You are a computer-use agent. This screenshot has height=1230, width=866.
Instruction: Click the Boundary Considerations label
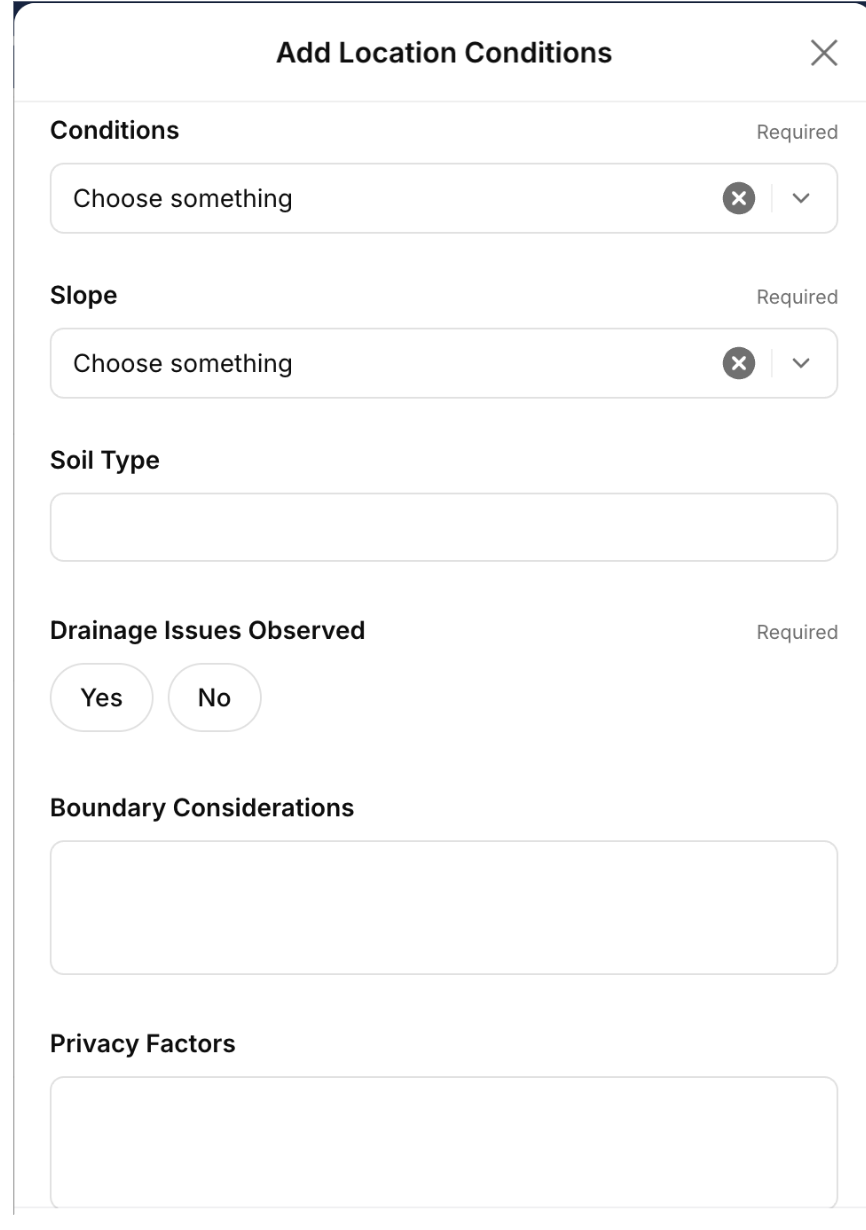coord(202,807)
